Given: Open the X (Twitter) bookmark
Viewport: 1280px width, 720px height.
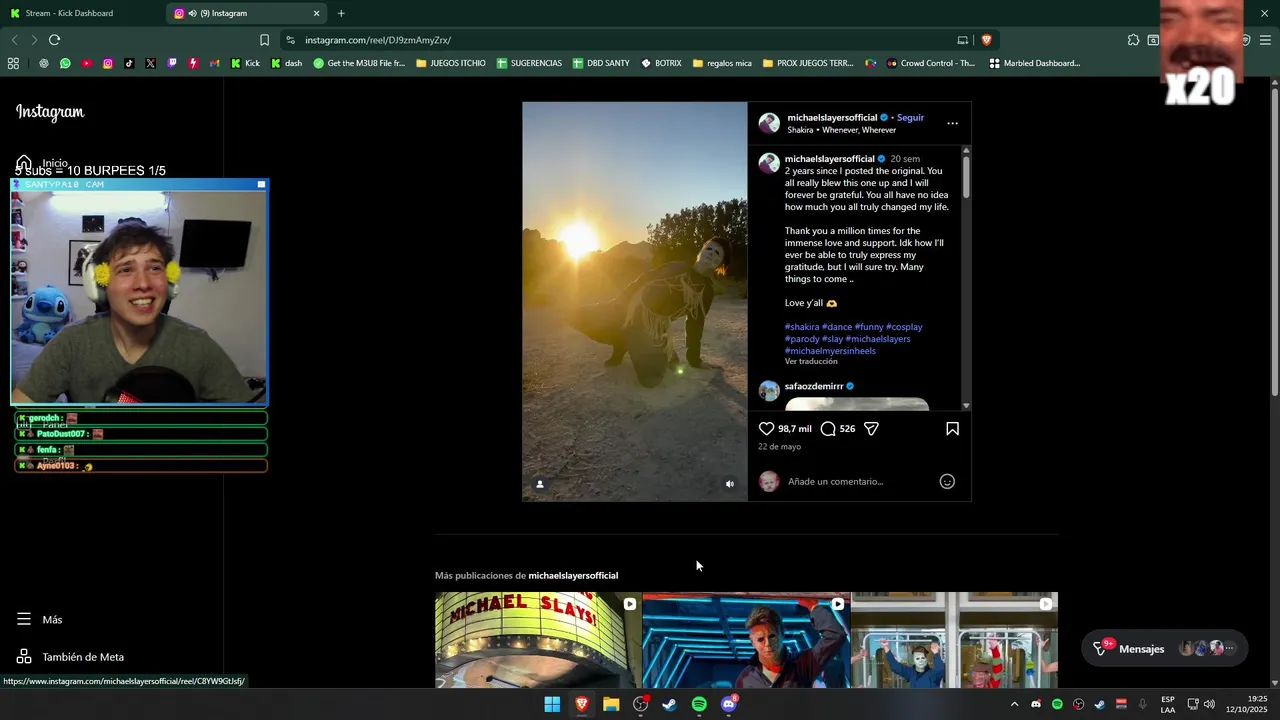Looking at the screenshot, I should pos(150,63).
